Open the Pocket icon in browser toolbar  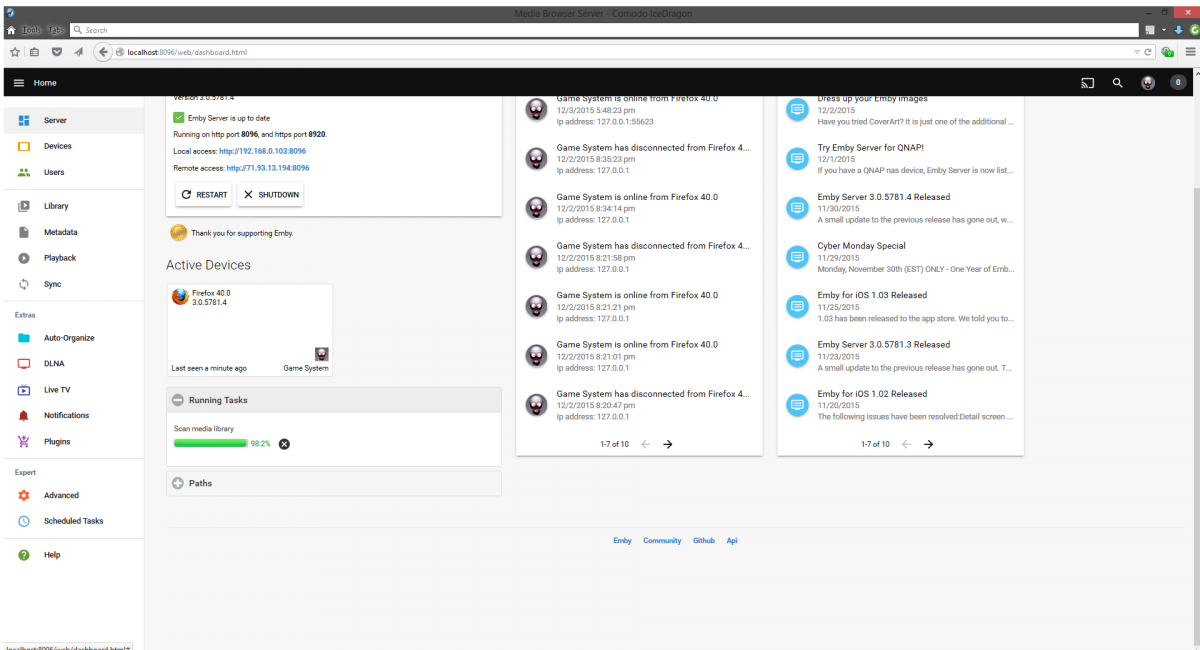(57, 52)
